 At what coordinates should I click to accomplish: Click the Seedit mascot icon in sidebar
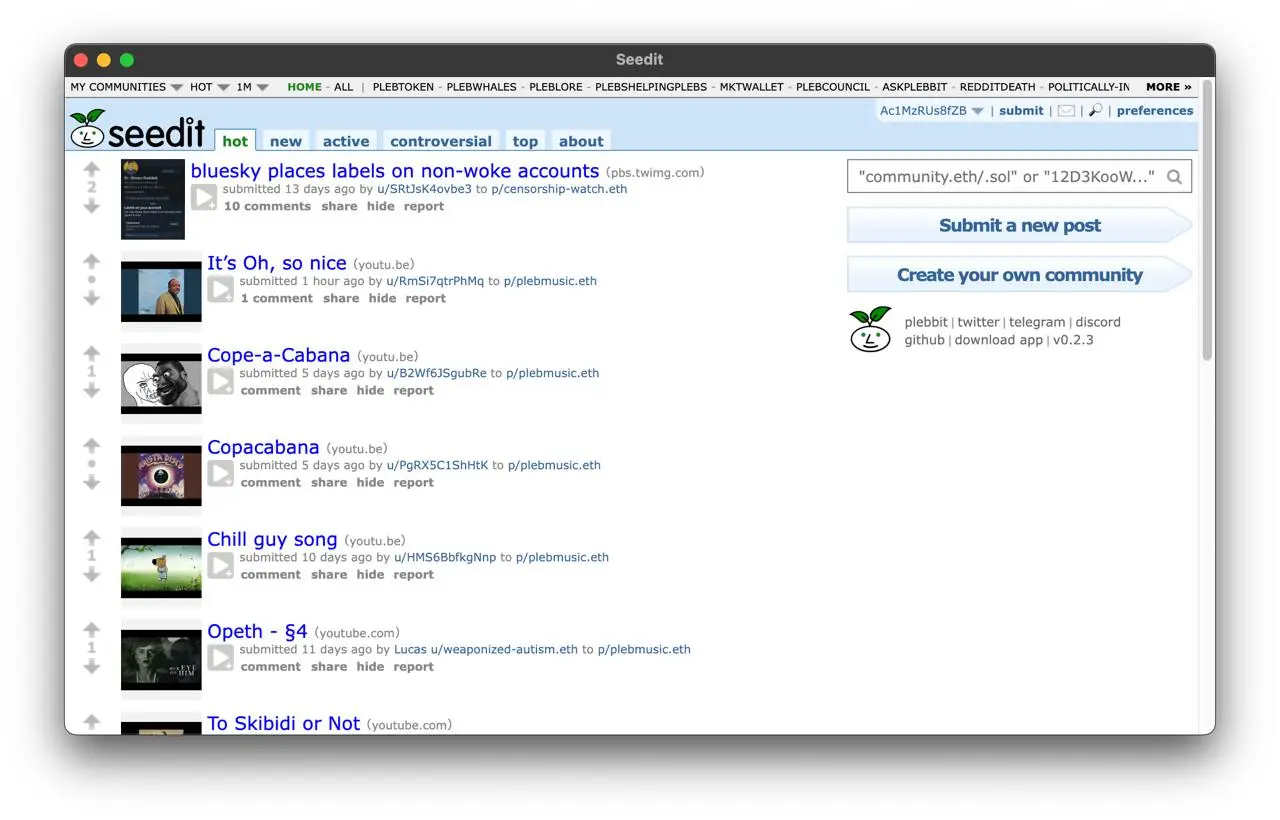[870, 329]
